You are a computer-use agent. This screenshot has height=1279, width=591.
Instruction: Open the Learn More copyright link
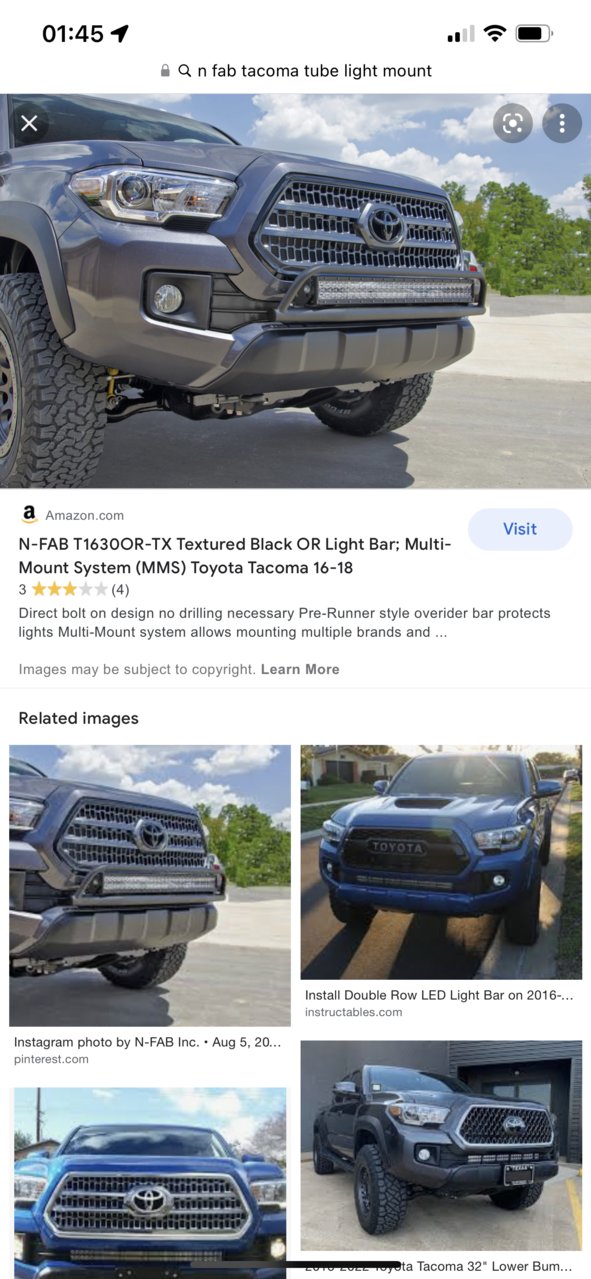pyautogui.click(x=300, y=669)
